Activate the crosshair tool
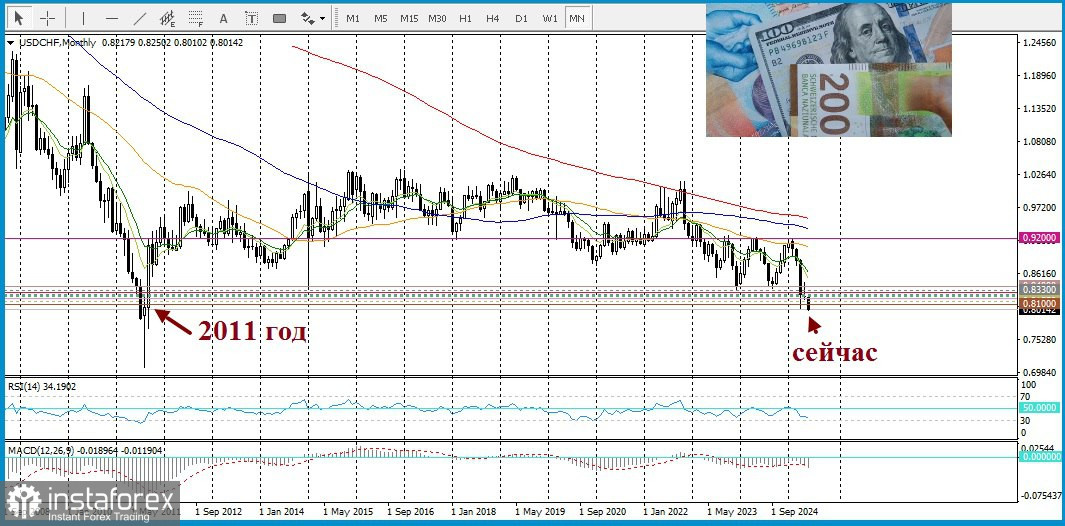Viewport: 1065px width, 526px height. point(47,18)
